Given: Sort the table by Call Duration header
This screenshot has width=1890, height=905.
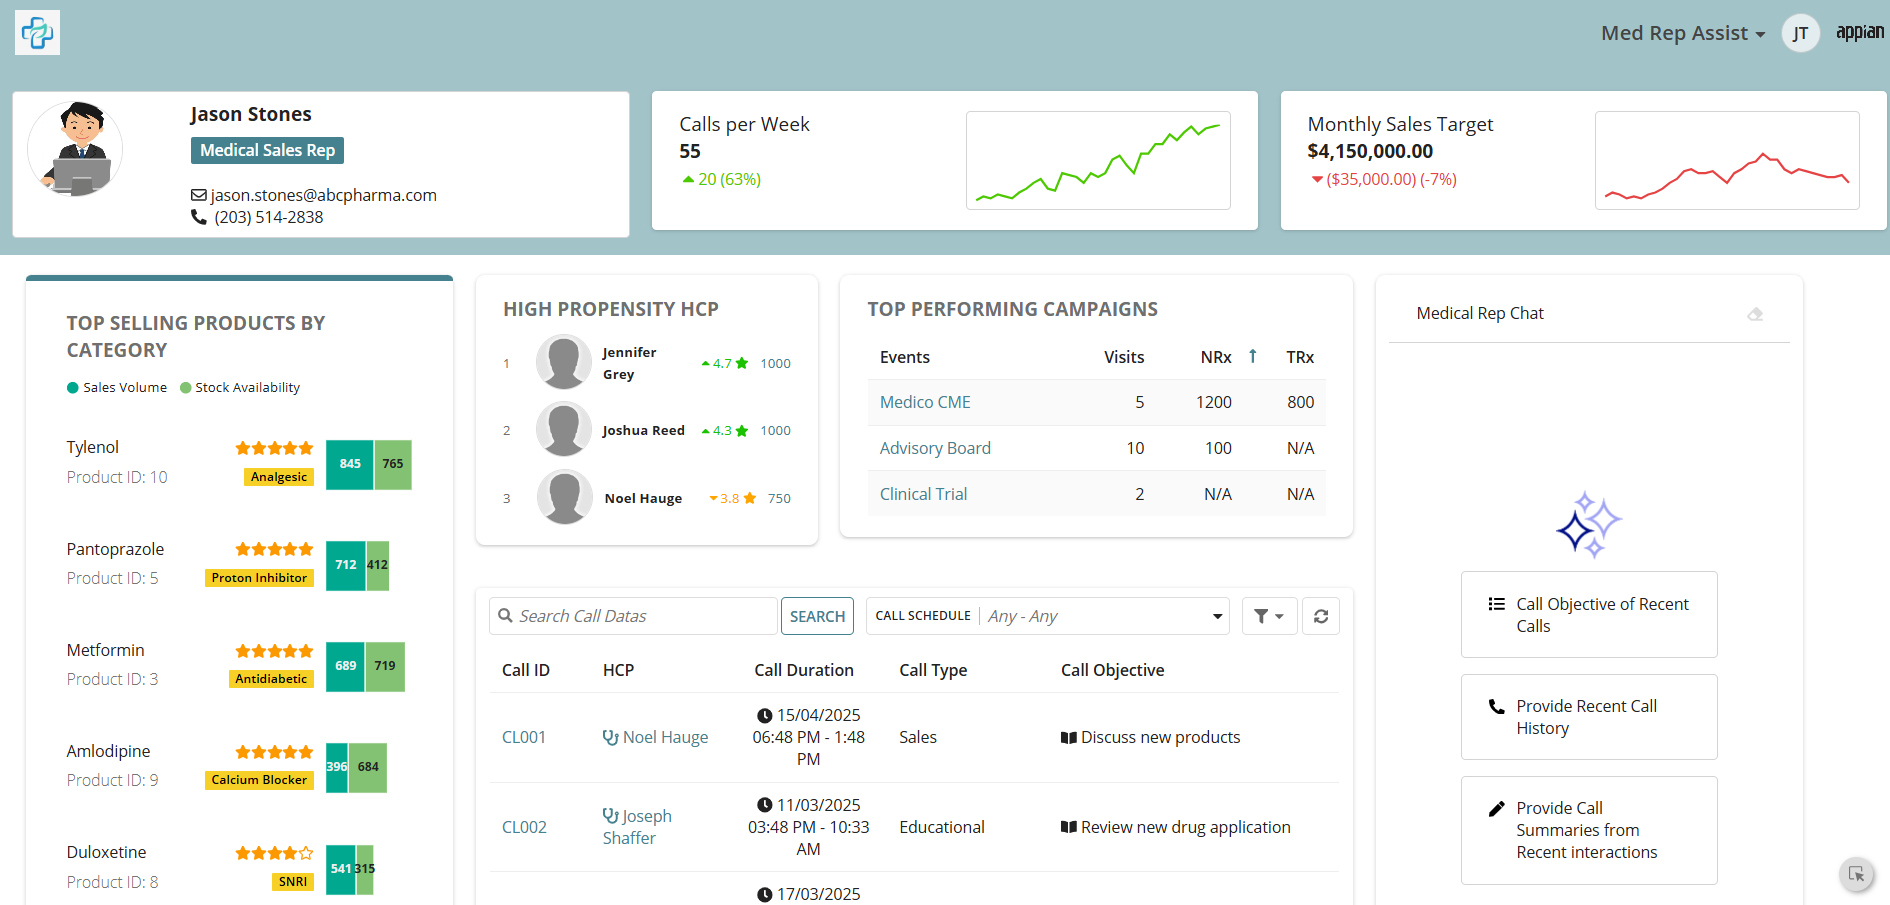Looking at the screenshot, I should [804, 670].
